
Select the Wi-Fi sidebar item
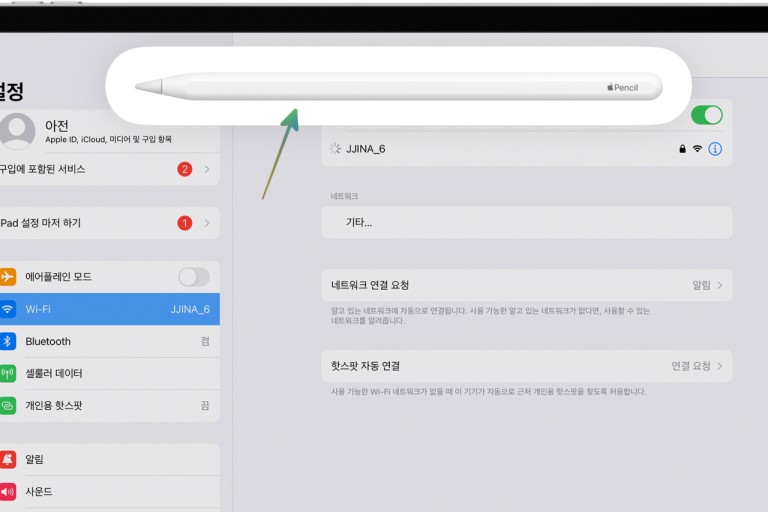(110, 309)
